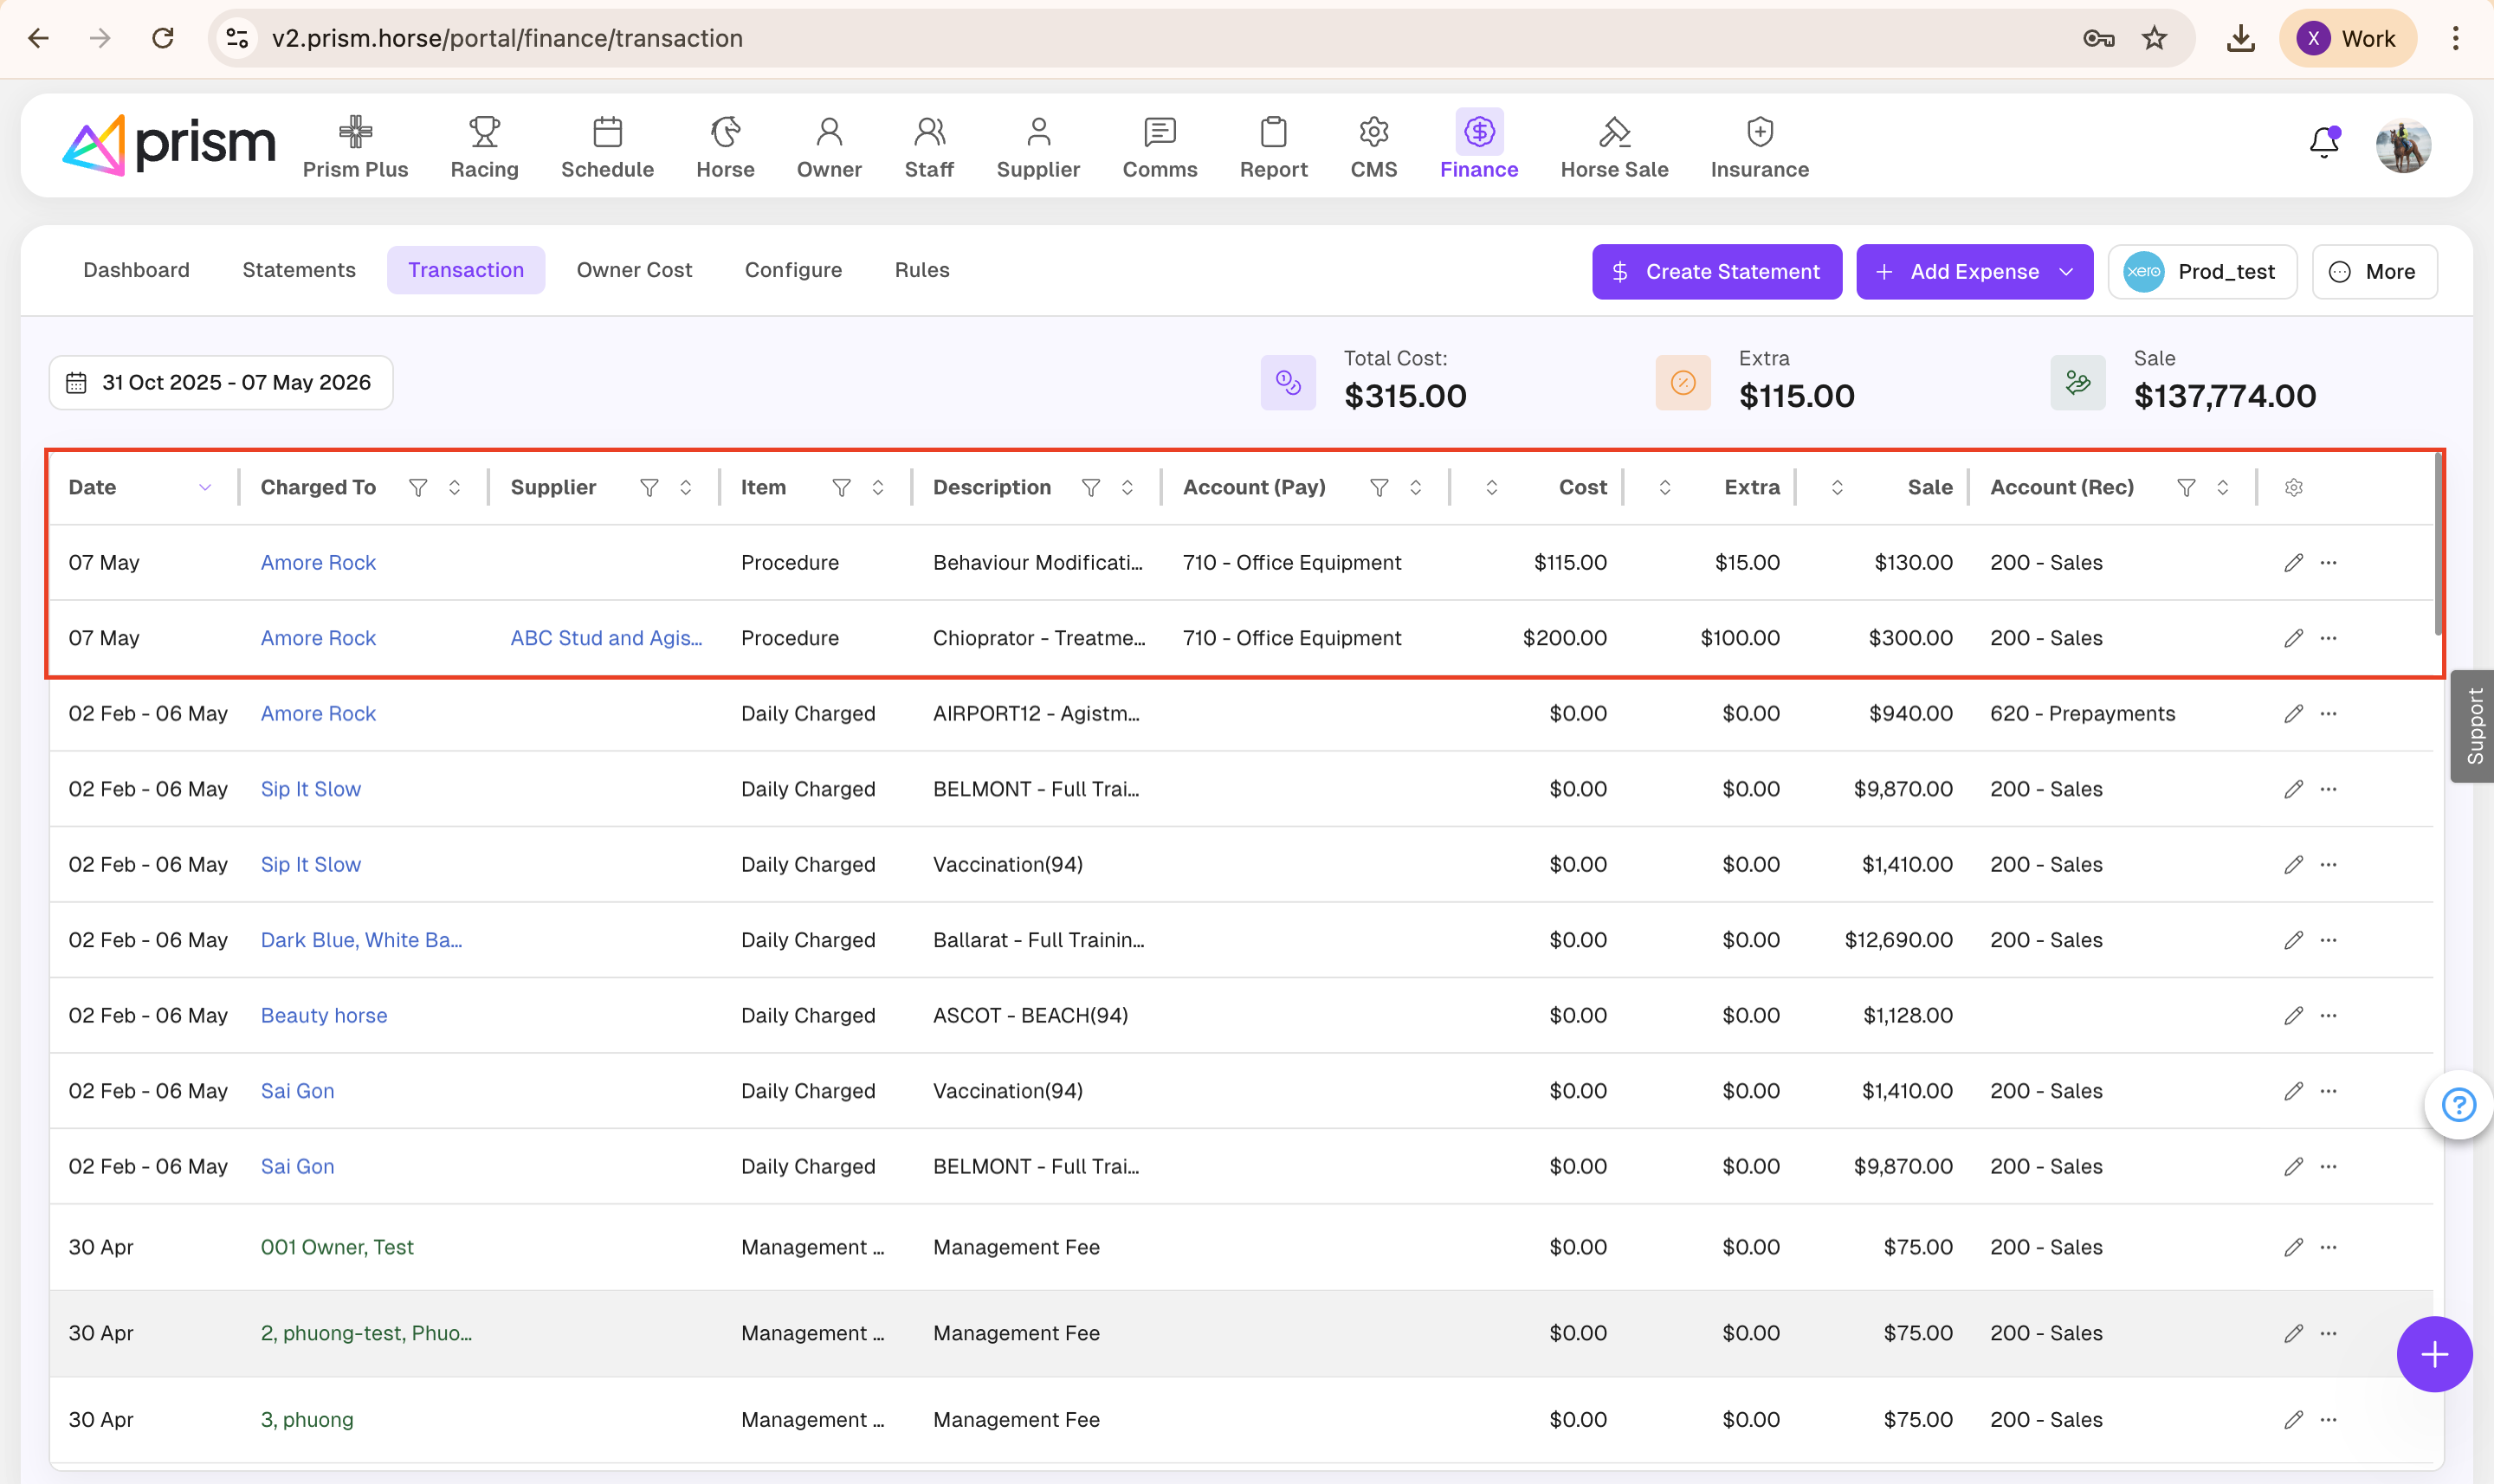Toggle sorting on the Supplier column
This screenshot has width=2494, height=1484.
click(686, 487)
